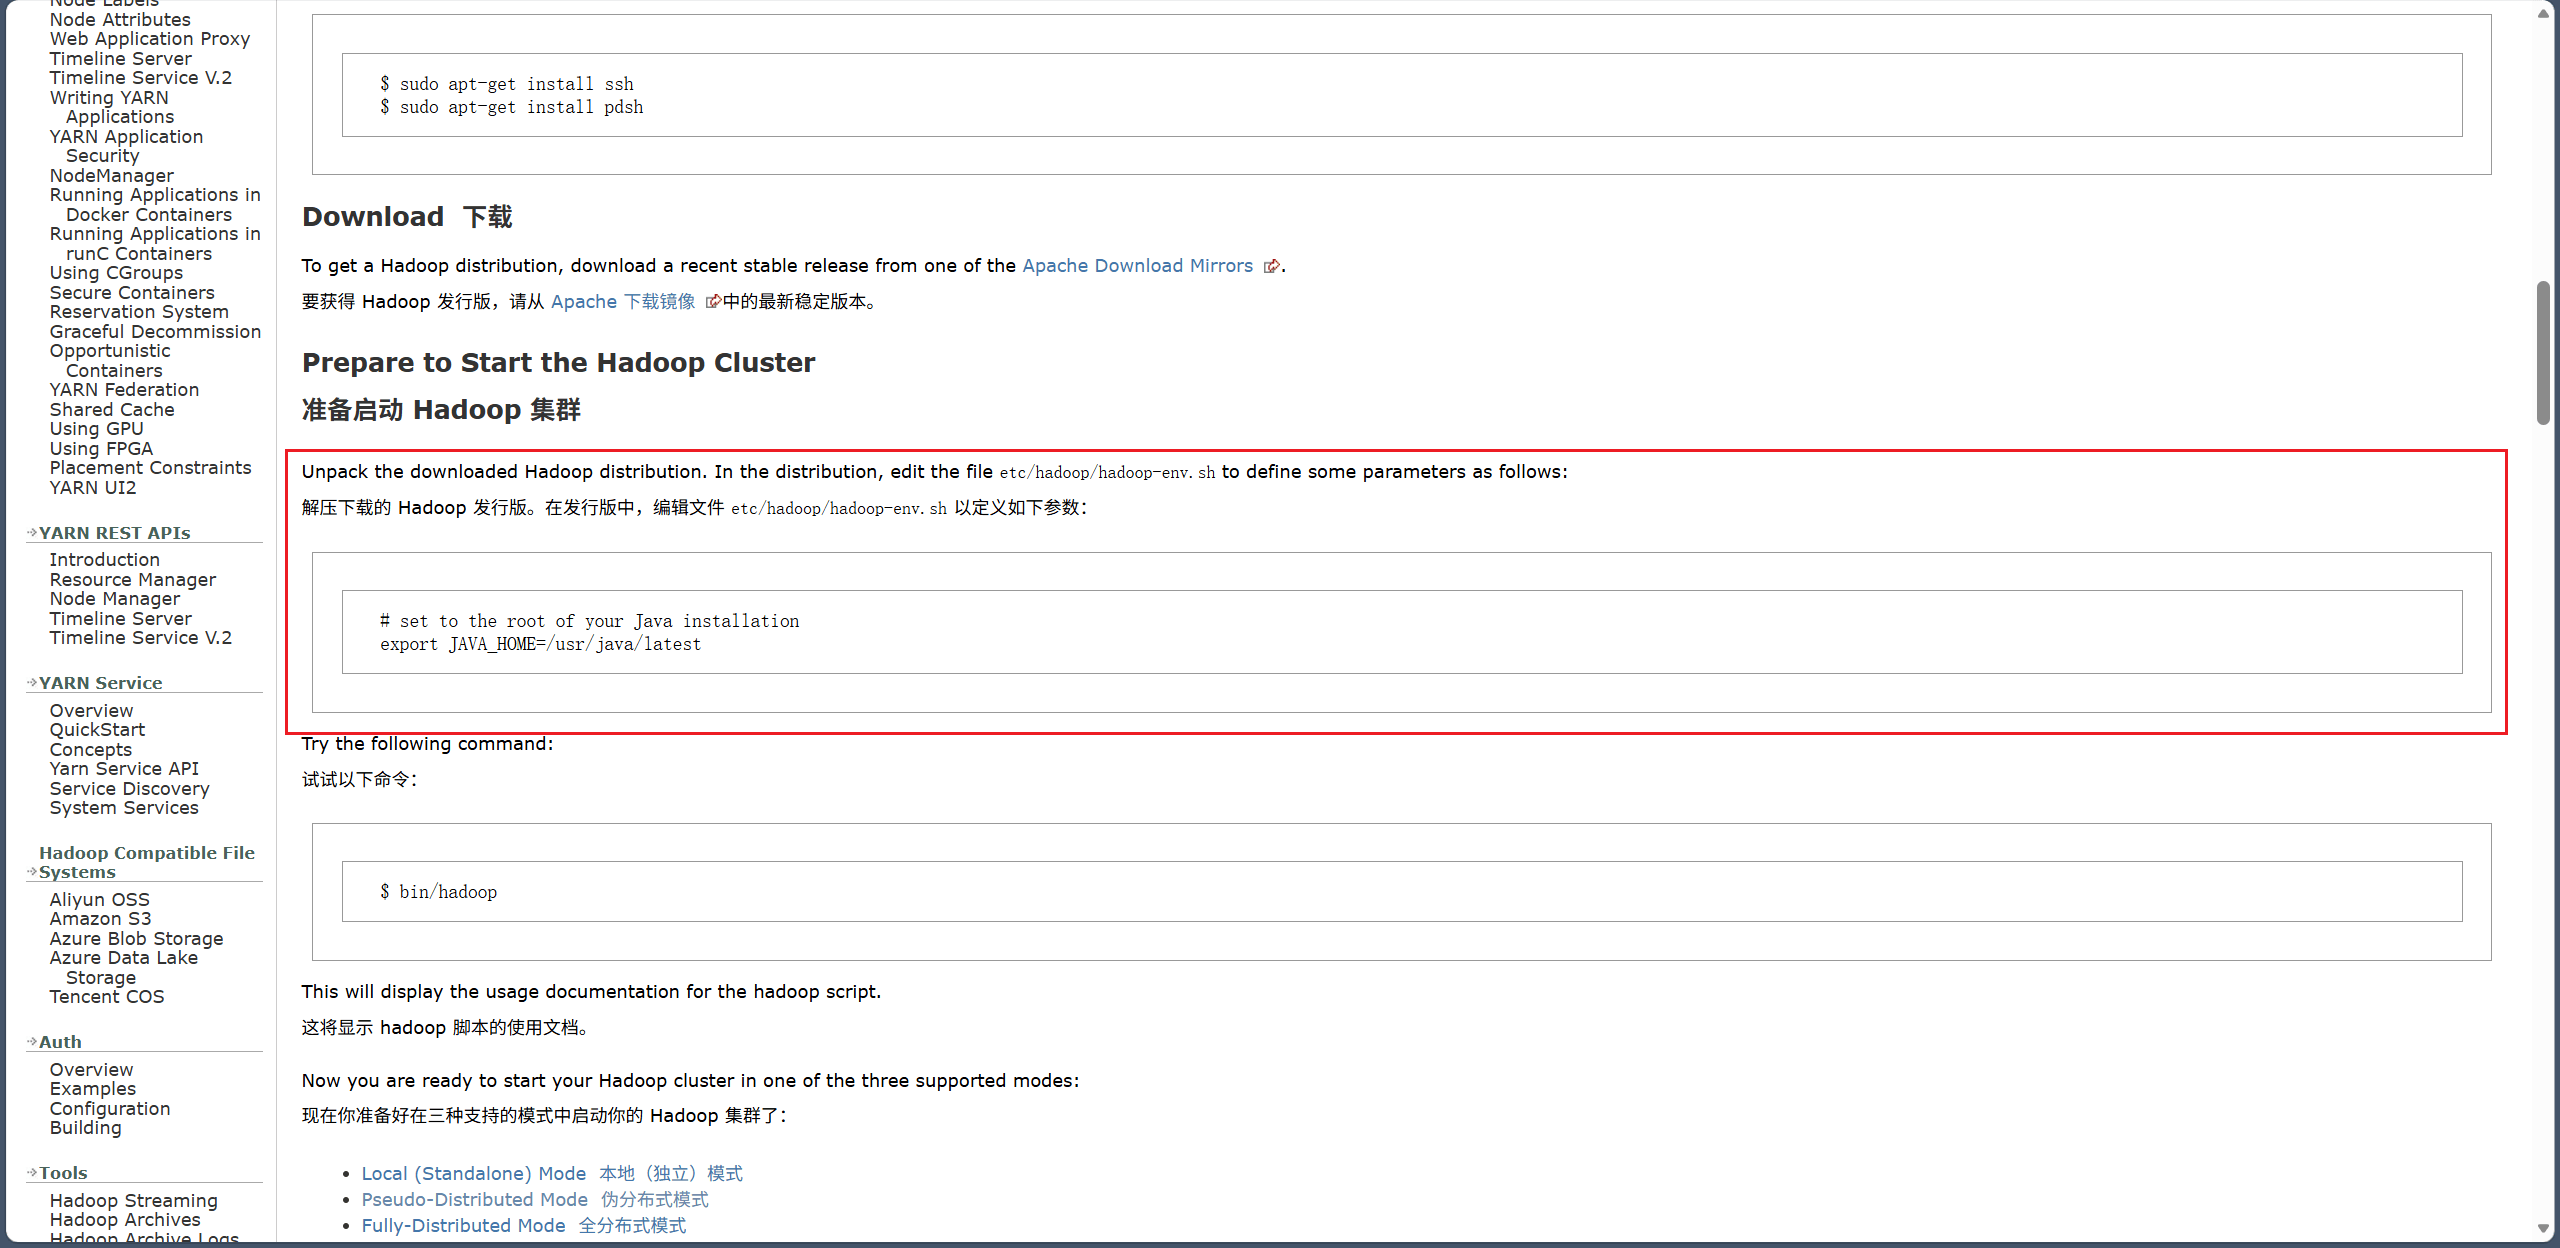Open Introduction under YARN REST APIs

click(x=105, y=560)
